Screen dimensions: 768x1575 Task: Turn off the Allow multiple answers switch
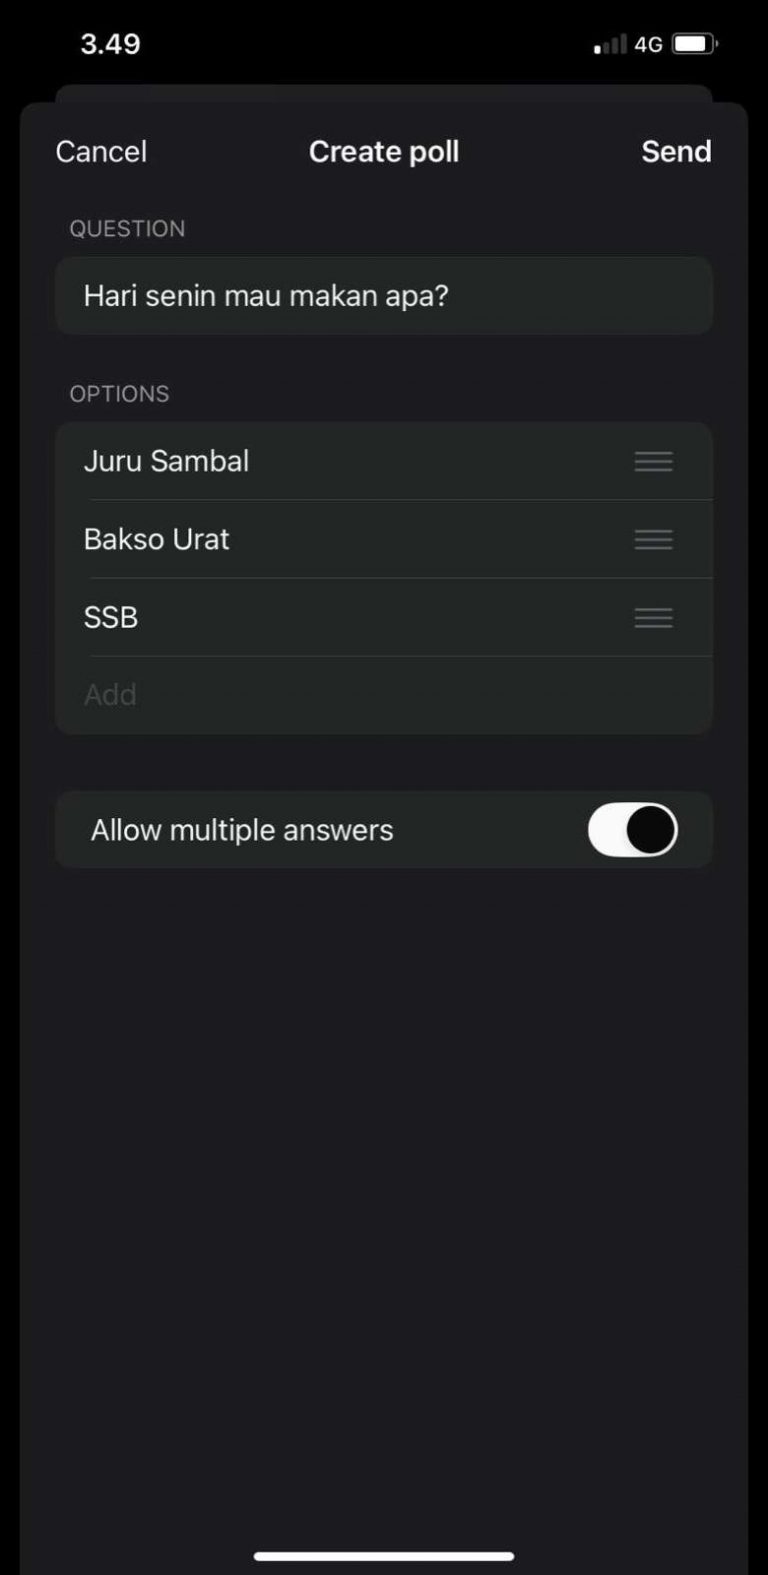point(632,830)
